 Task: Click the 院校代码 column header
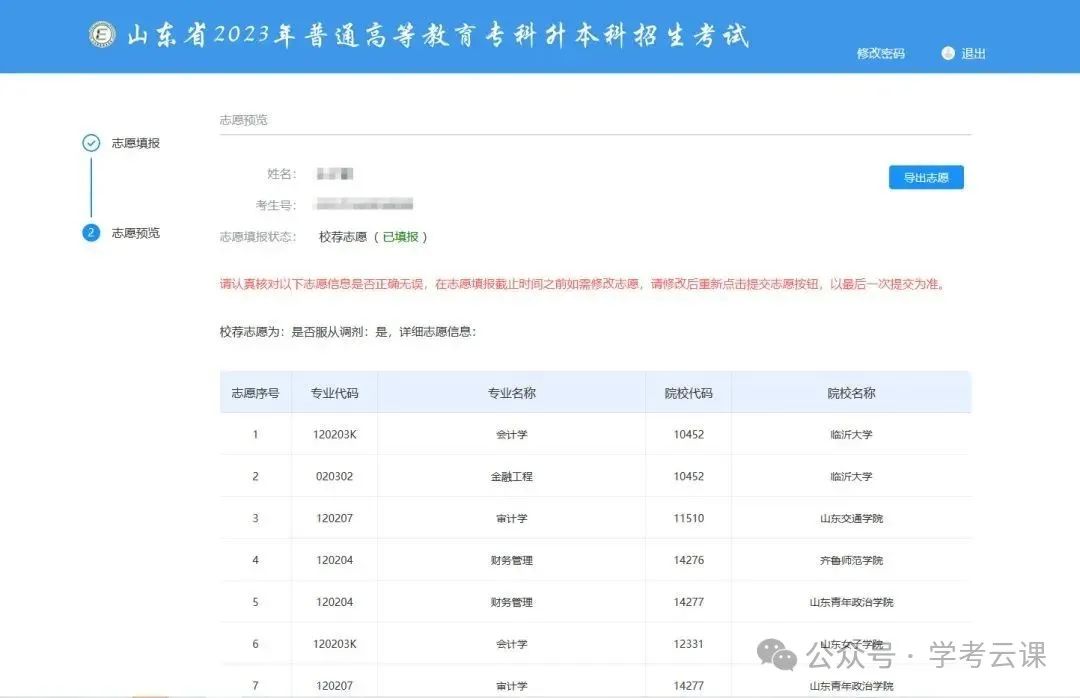(x=689, y=393)
